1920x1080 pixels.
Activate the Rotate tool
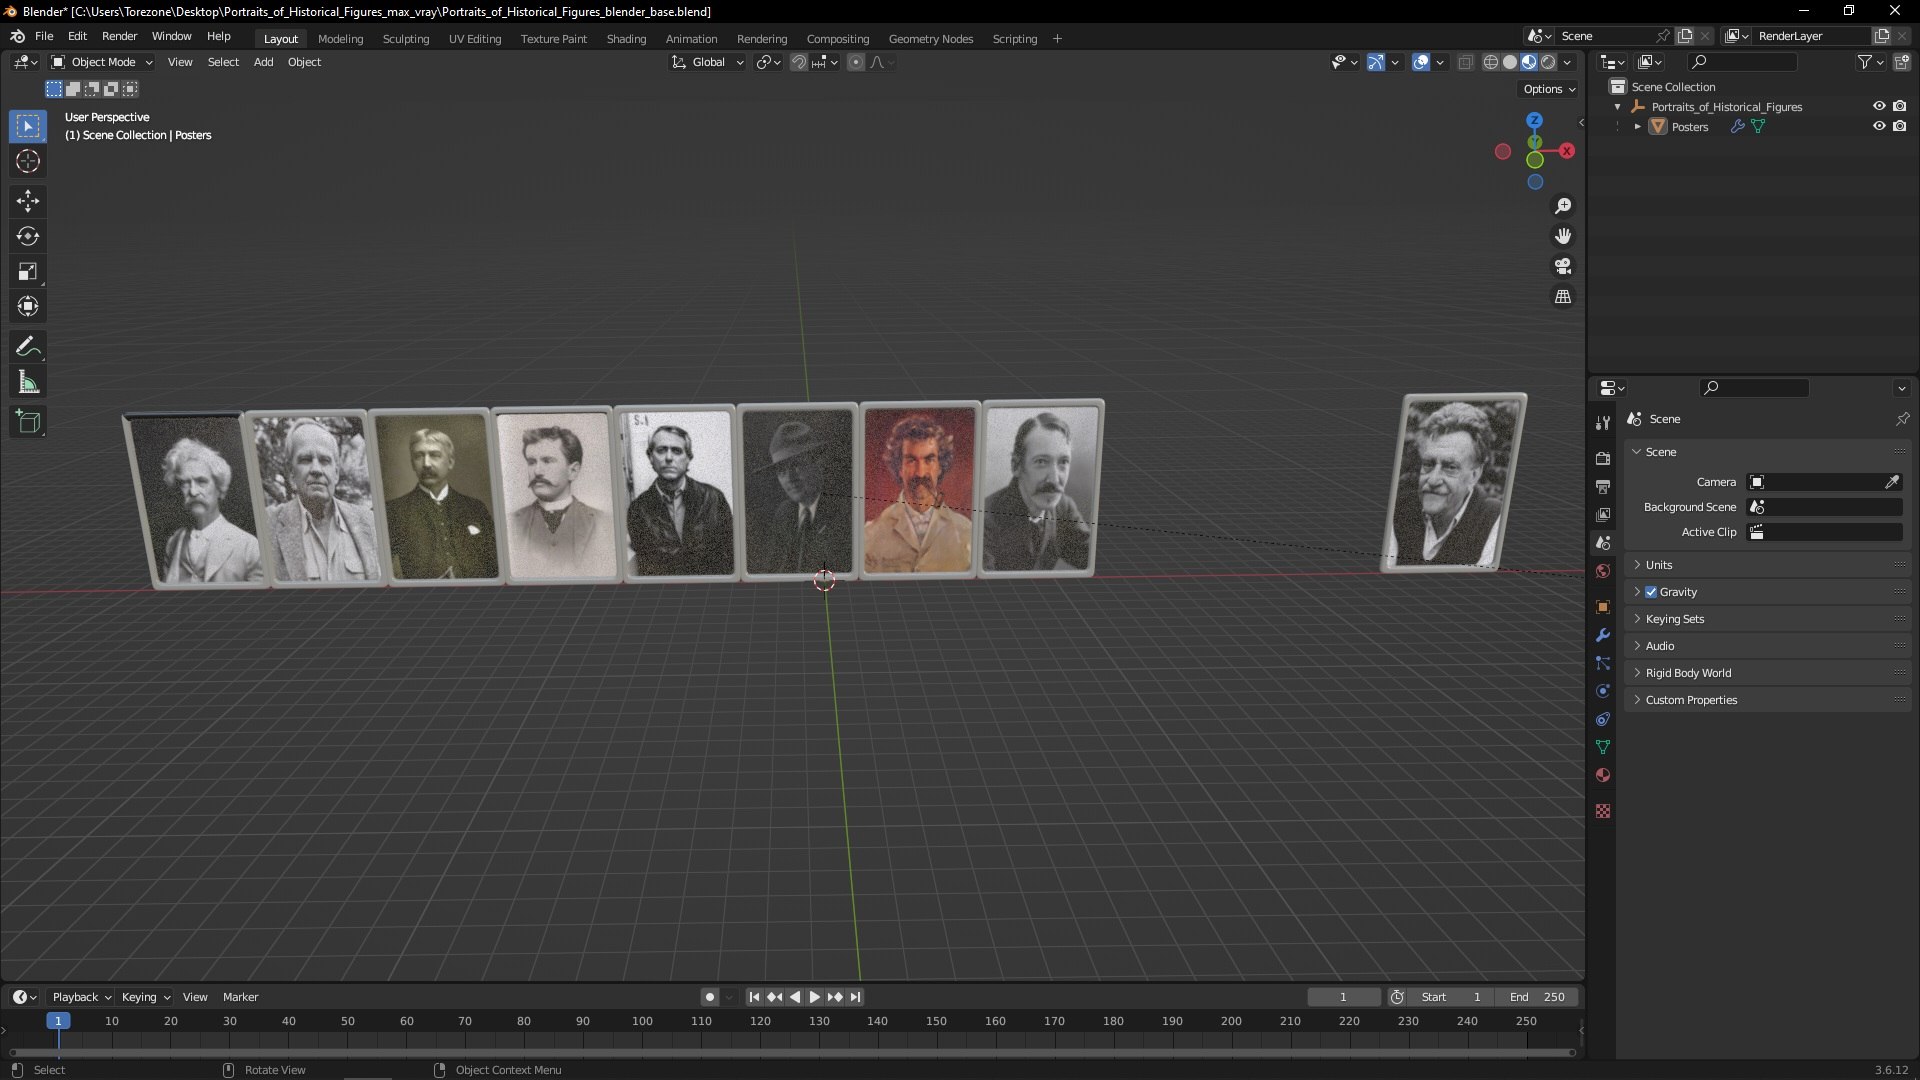pos(28,236)
